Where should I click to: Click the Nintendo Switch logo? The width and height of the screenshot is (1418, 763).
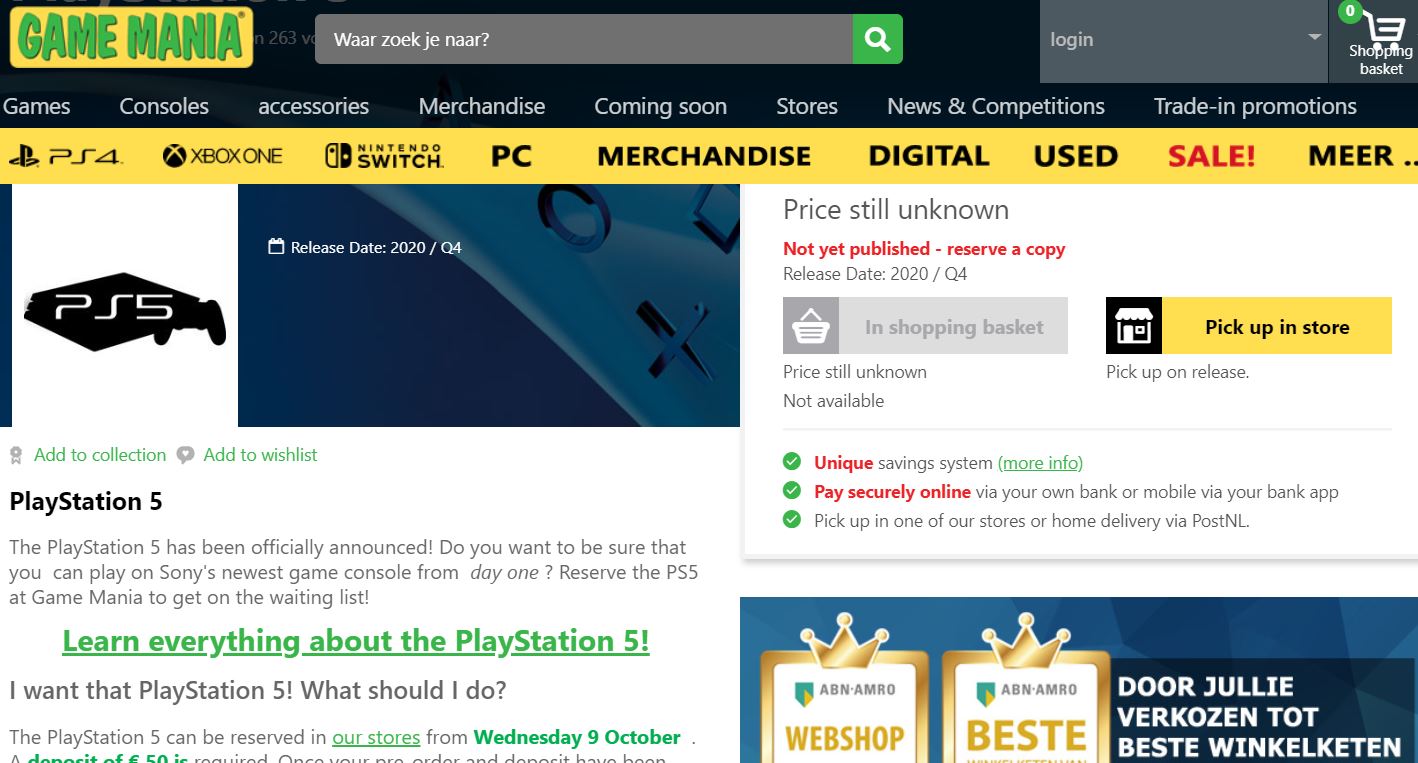point(384,156)
